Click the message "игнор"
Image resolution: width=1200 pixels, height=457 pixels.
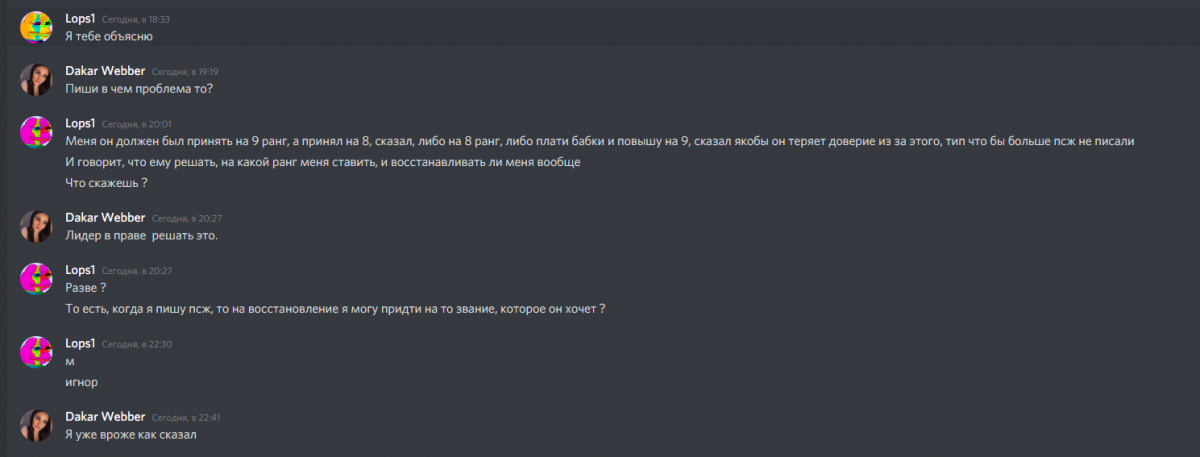(82, 381)
